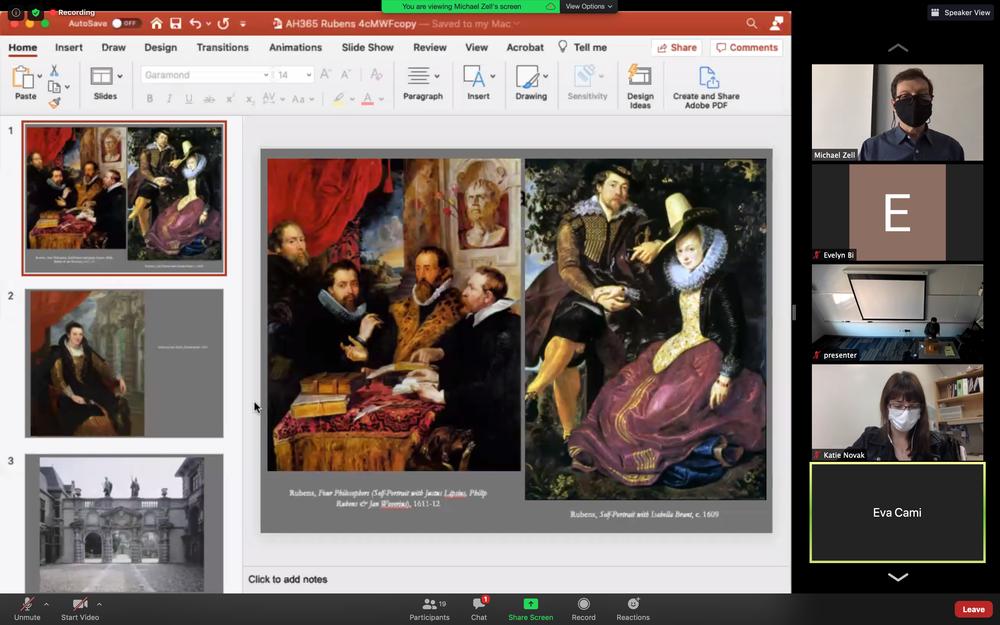Open the Zoom Chat panel
The image size is (1000, 625).
click(x=479, y=609)
